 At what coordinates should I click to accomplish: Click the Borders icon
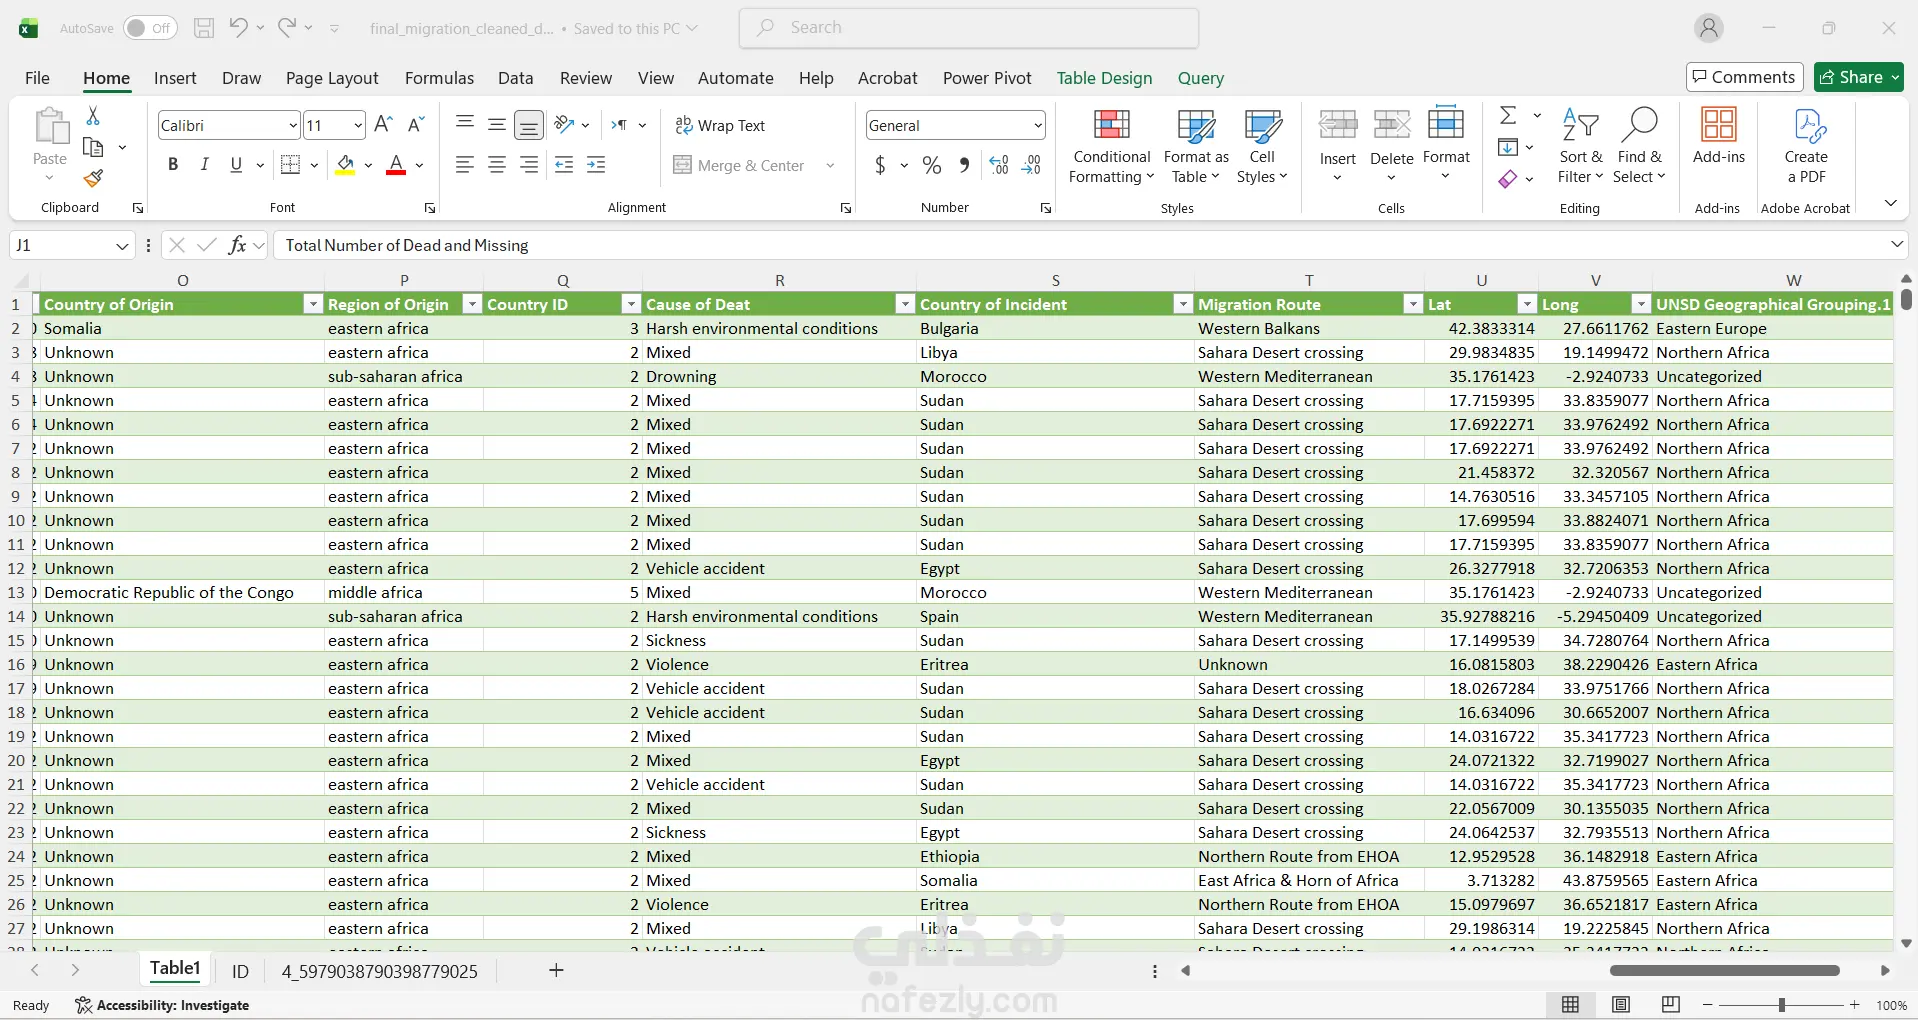click(x=291, y=165)
